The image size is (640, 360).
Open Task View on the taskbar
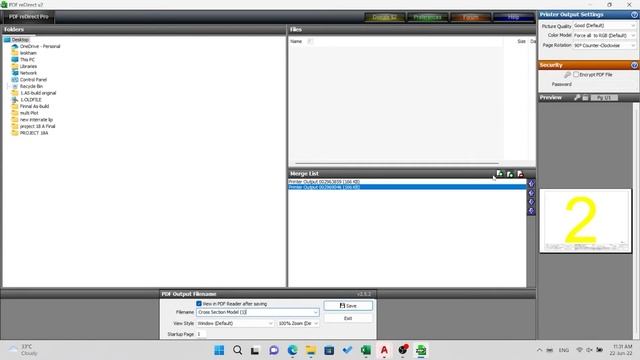256,350
